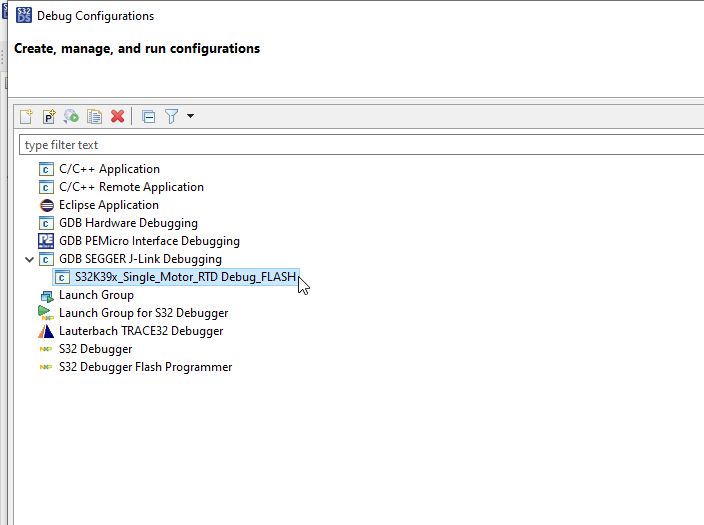Image resolution: width=704 pixels, height=525 pixels.
Task: Click the Lauterbach TRACE32 Debugger icon
Action: click(x=46, y=331)
